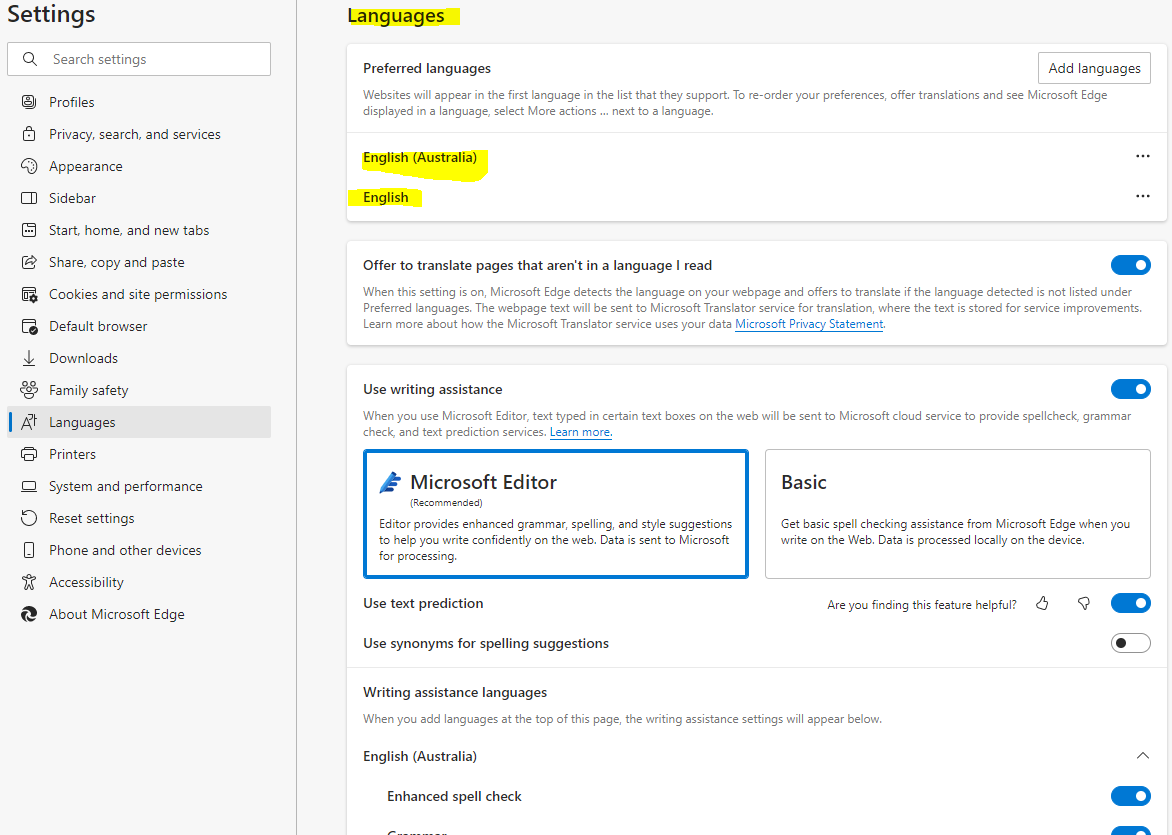The image size is (1172, 835).
Task: Click the About Microsoft Edge logo icon
Action: click(29, 614)
